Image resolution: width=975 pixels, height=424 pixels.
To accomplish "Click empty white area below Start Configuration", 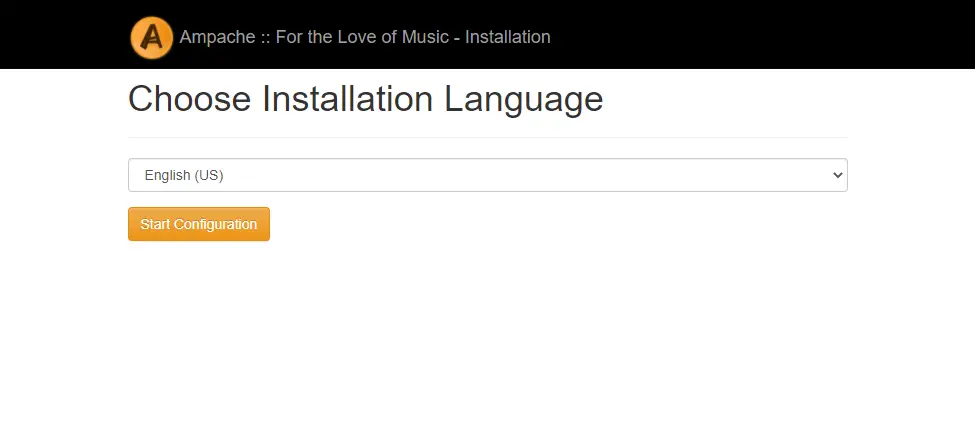I will pyautogui.click(x=488, y=330).
